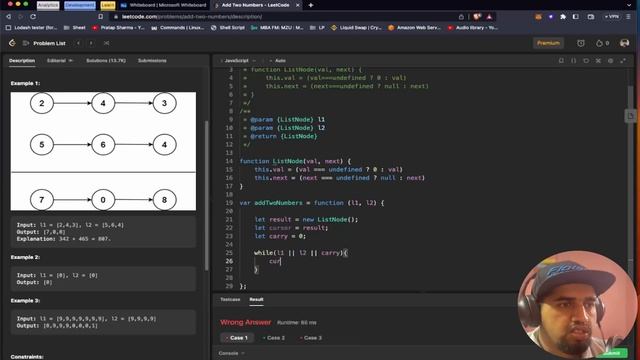
Task: Open the Learn tab group
Action: (x=108, y=5)
